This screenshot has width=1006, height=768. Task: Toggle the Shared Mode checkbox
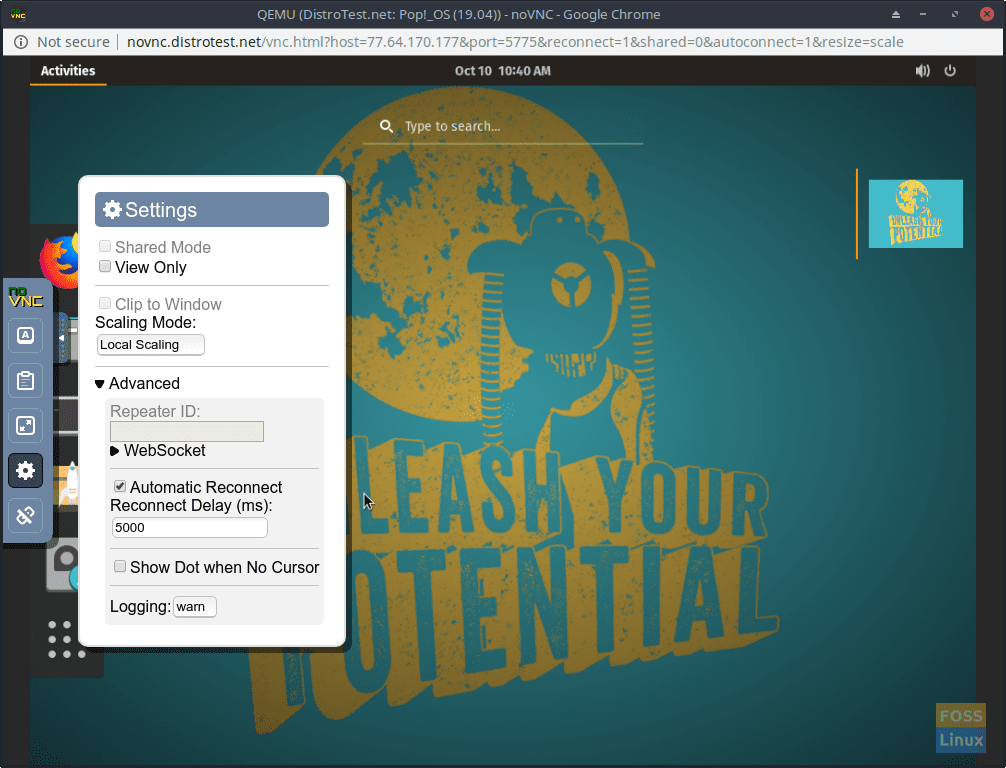[x=105, y=246]
